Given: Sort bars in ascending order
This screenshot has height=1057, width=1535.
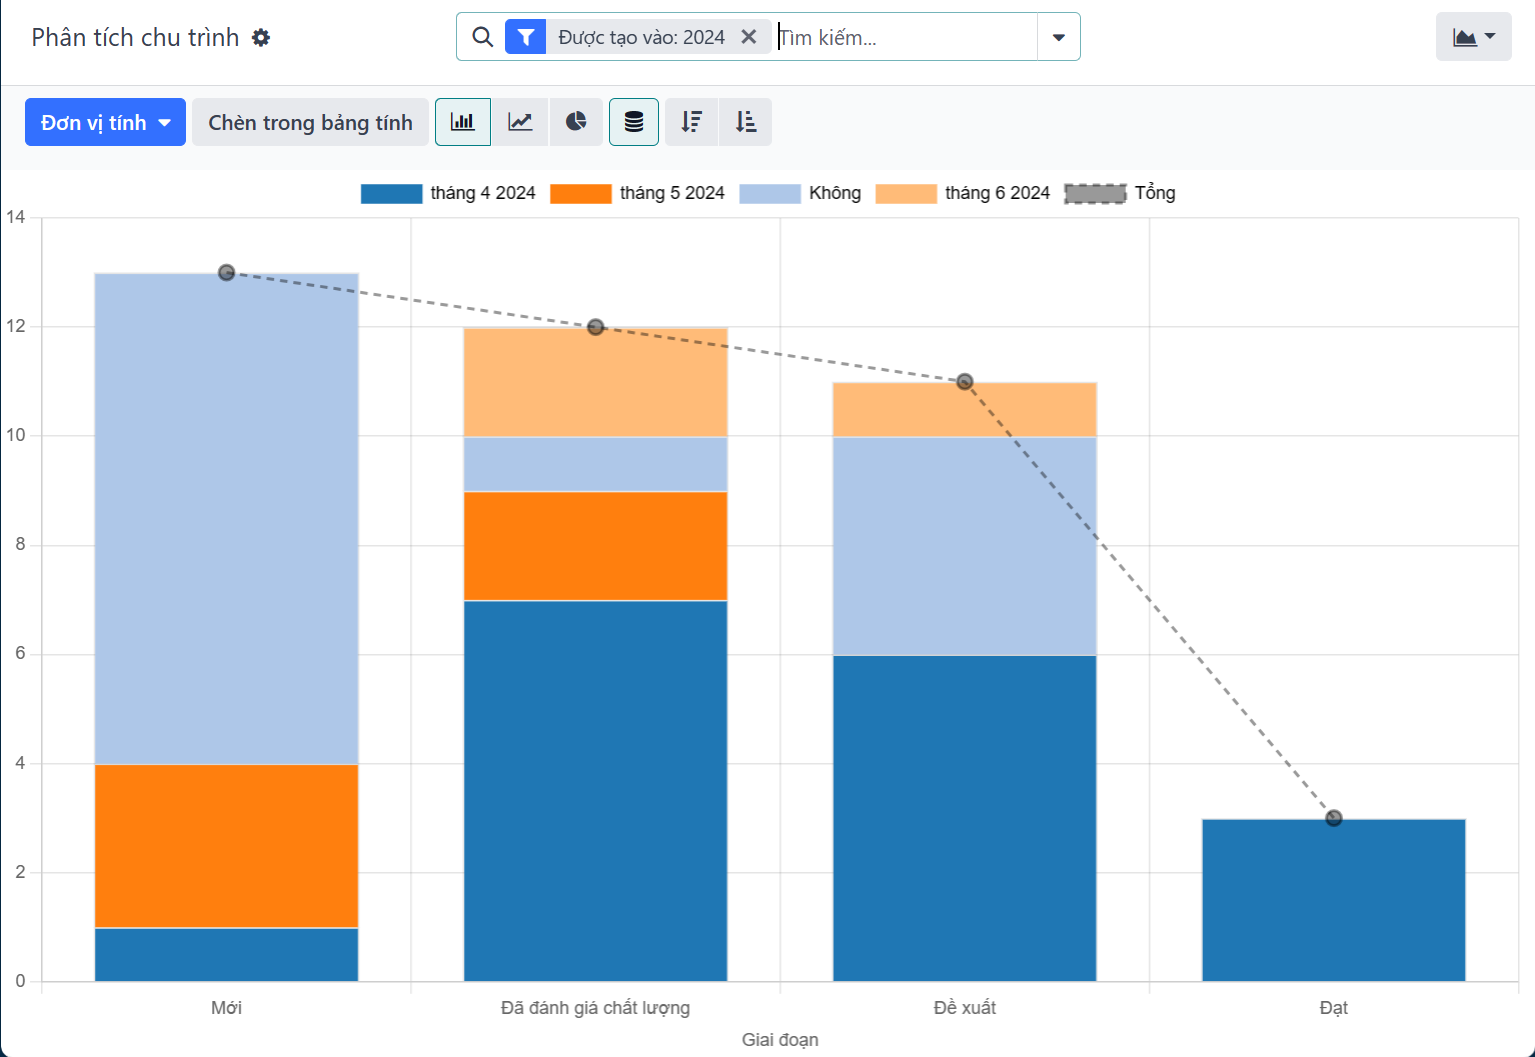Looking at the screenshot, I should (x=746, y=122).
